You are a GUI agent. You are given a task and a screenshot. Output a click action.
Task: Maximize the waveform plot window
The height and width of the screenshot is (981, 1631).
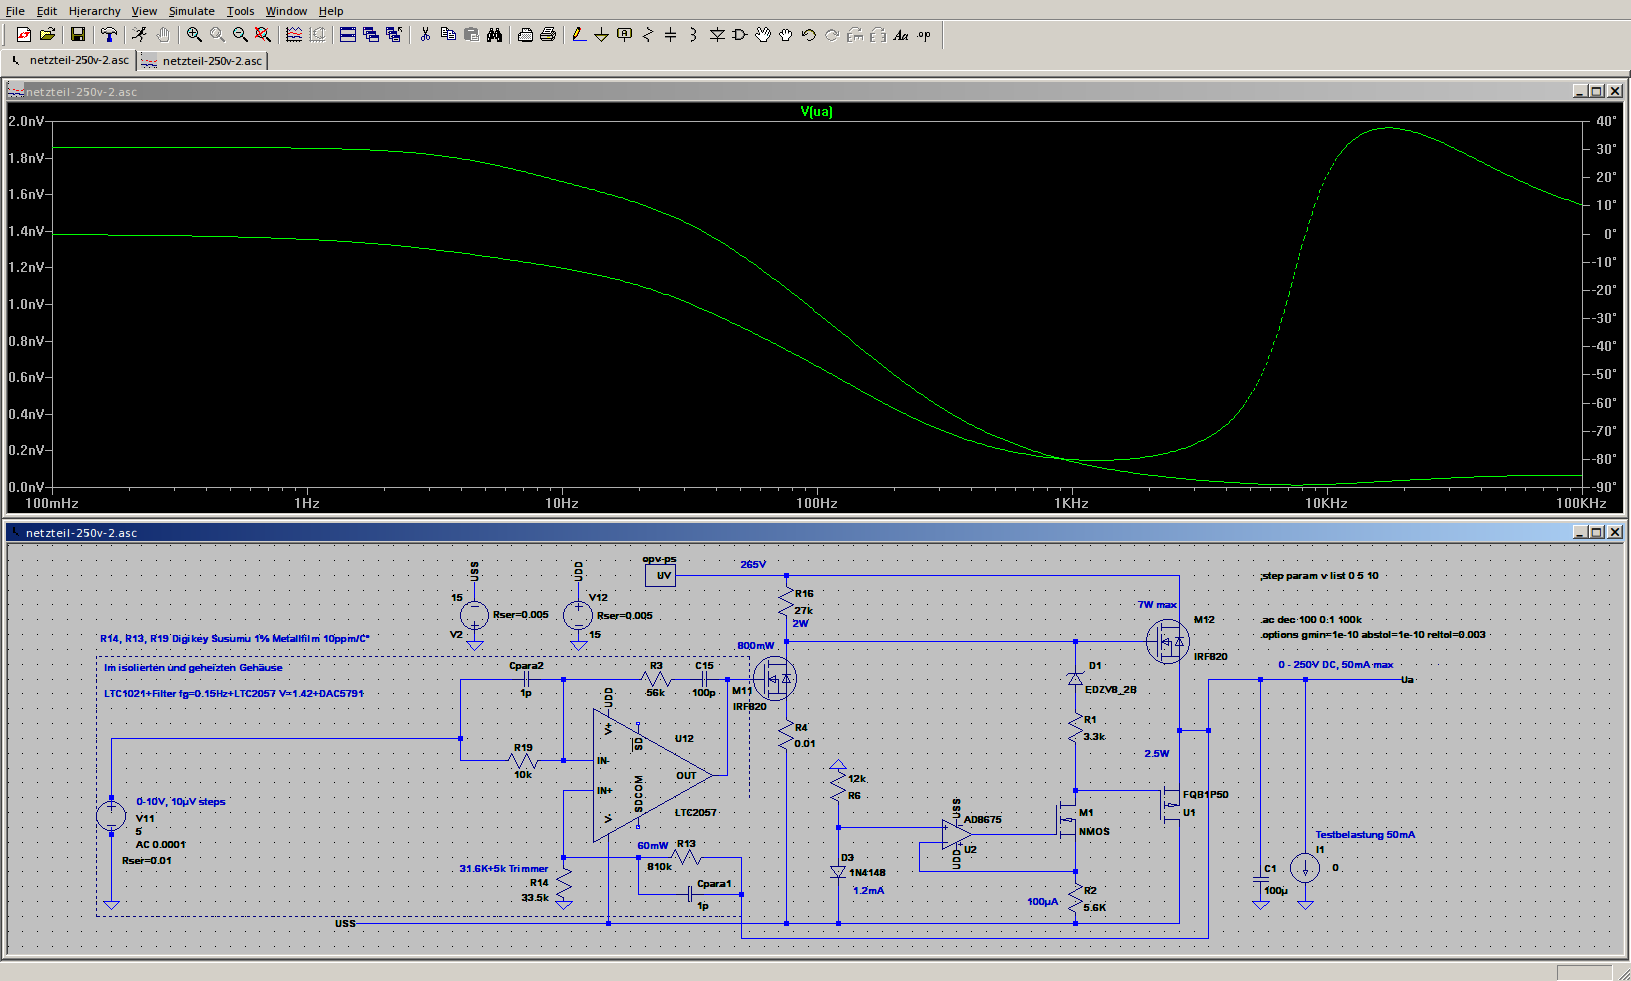tap(1596, 91)
